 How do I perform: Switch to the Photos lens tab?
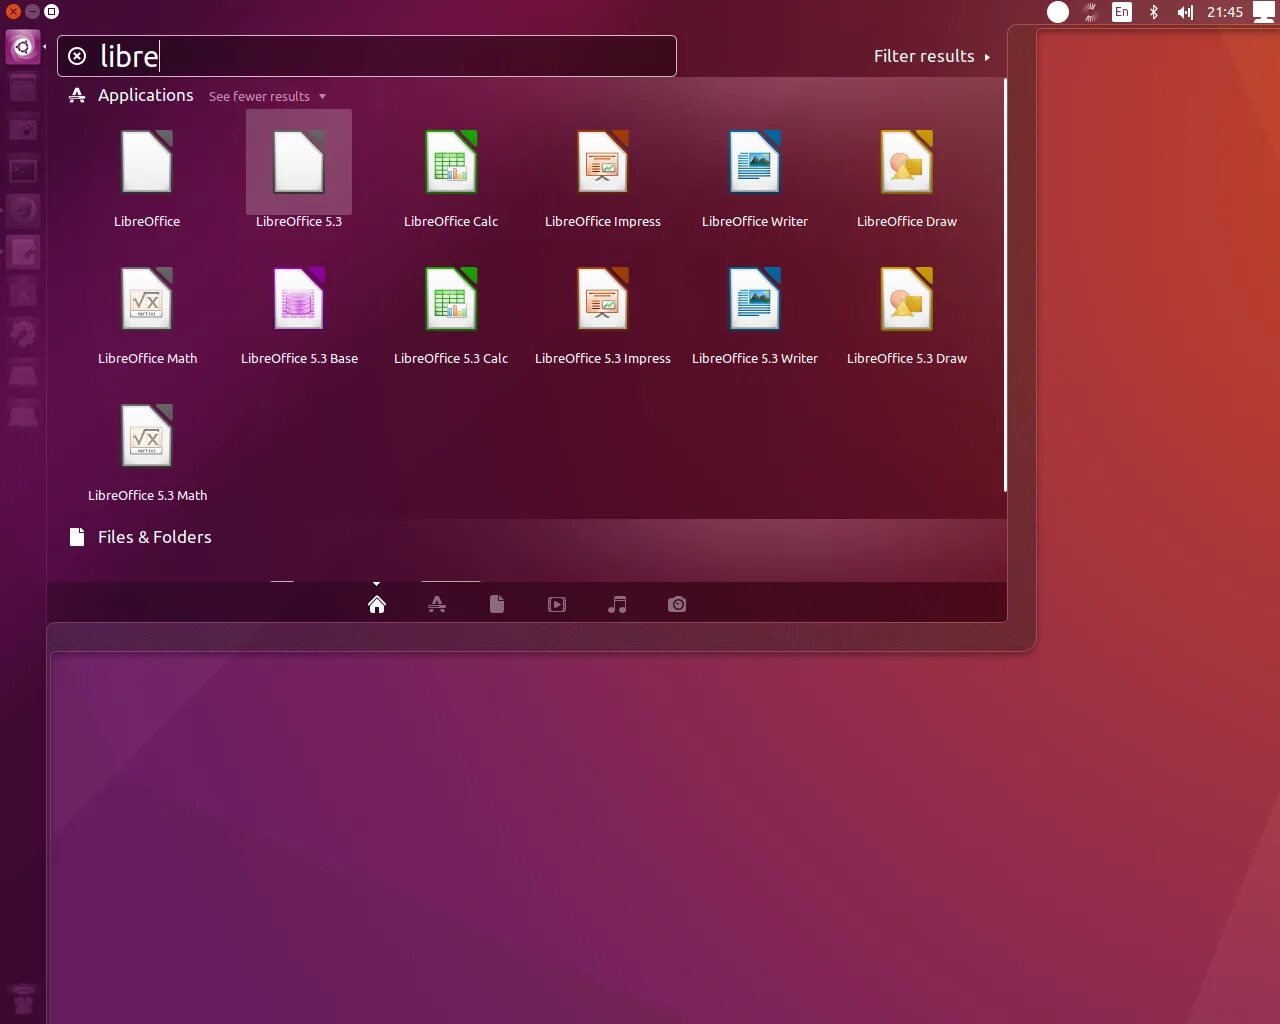click(x=677, y=604)
